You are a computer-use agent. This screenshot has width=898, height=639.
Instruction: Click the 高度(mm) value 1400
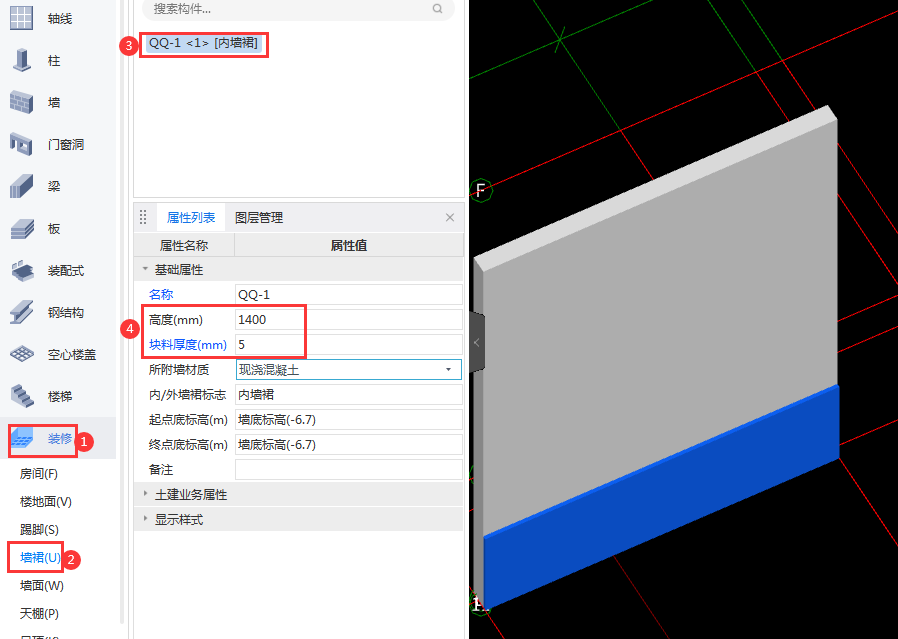pos(349,320)
